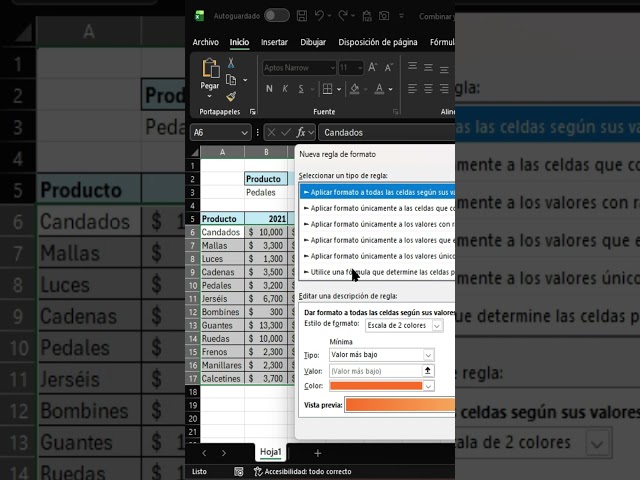Screen dimensions: 640x480
Task: Toggle underline with the S button
Action: click(x=301, y=89)
